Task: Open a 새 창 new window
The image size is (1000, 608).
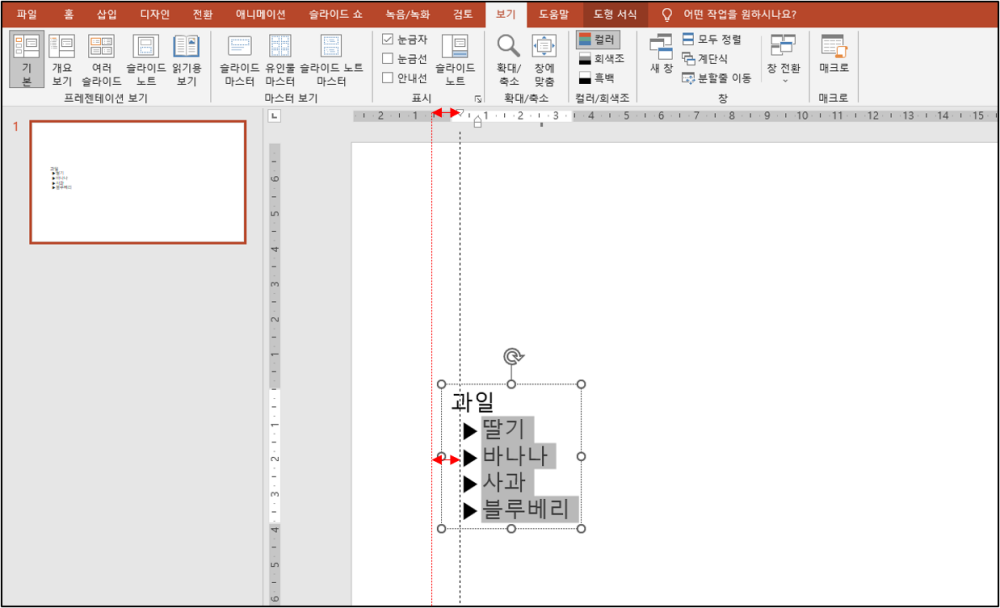Action: tap(661, 54)
